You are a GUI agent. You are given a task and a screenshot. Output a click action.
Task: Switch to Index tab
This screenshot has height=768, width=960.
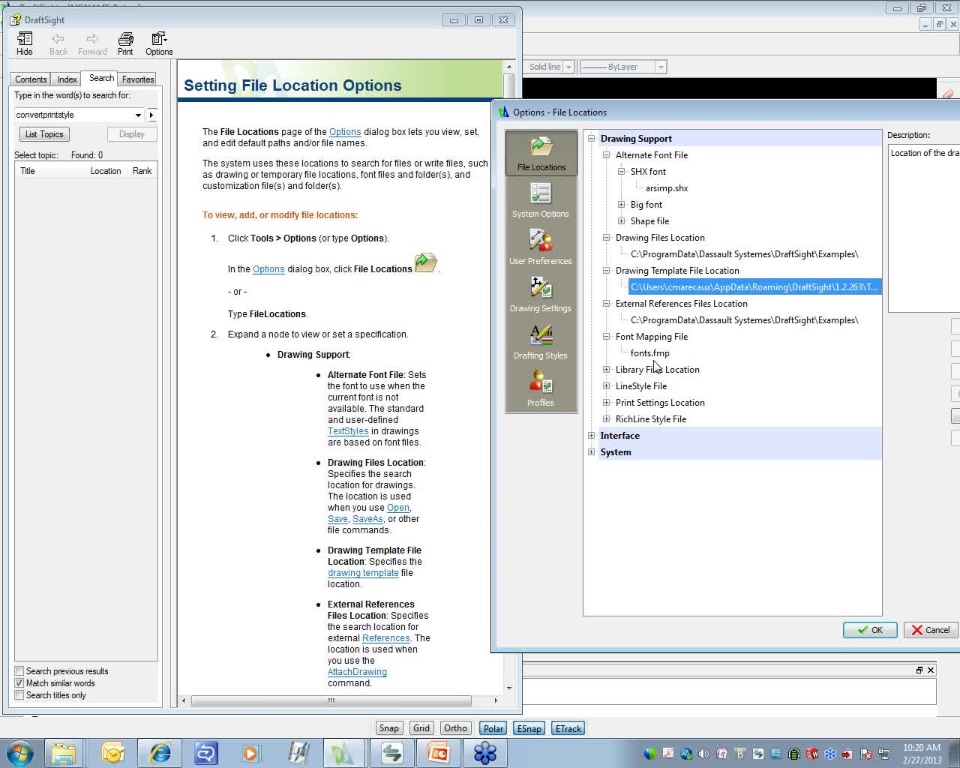(67, 79)
